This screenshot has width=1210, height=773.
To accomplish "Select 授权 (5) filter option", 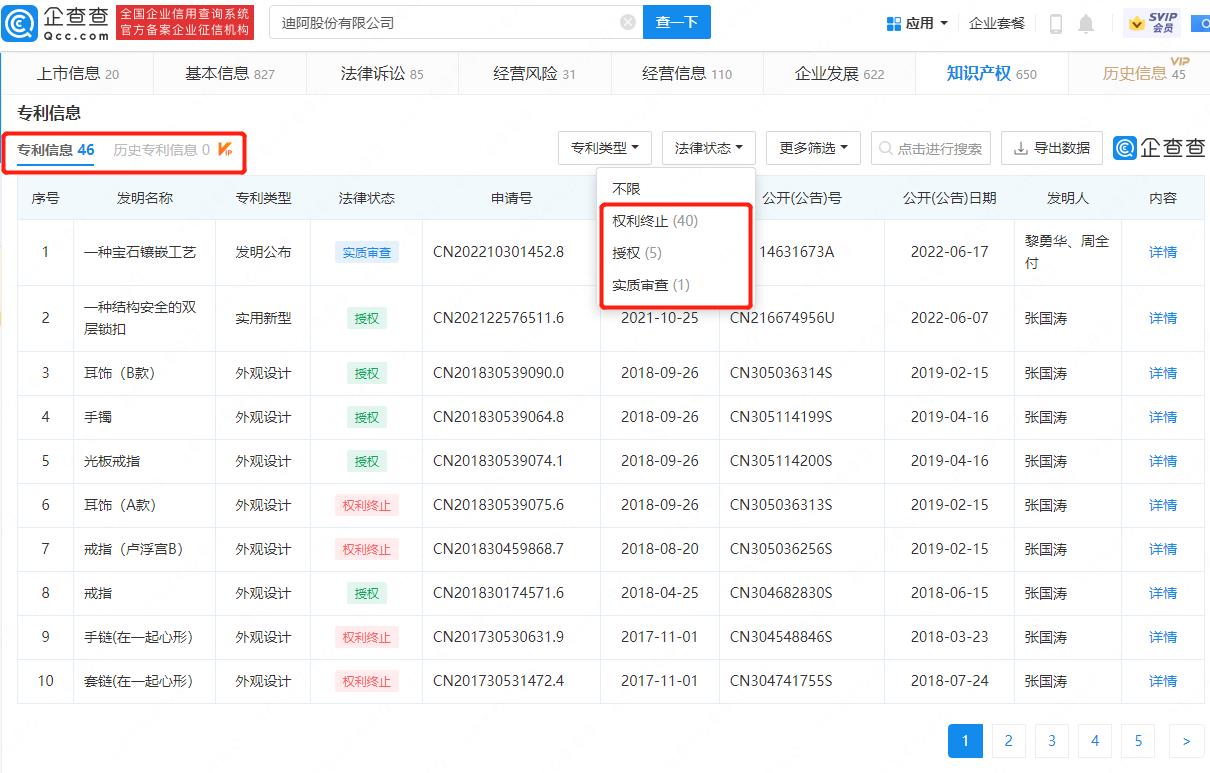I will 637,253.
